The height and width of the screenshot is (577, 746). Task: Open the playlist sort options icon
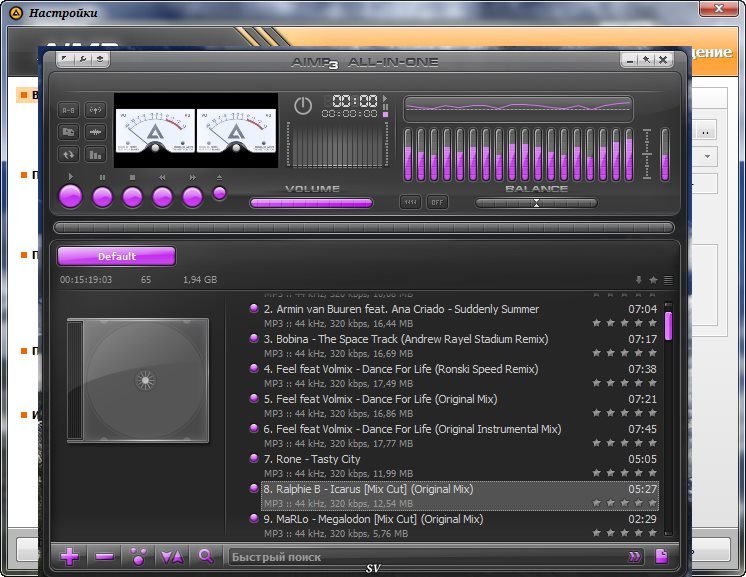click(172, 557)
